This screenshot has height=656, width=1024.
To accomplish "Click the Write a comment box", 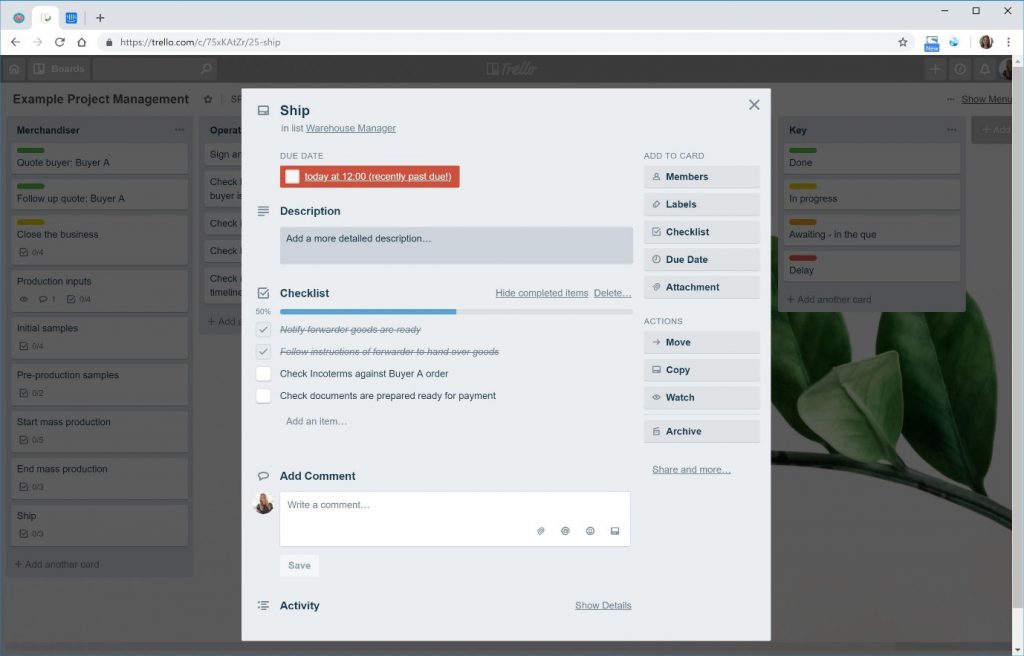I will click(x=455, y=518).
